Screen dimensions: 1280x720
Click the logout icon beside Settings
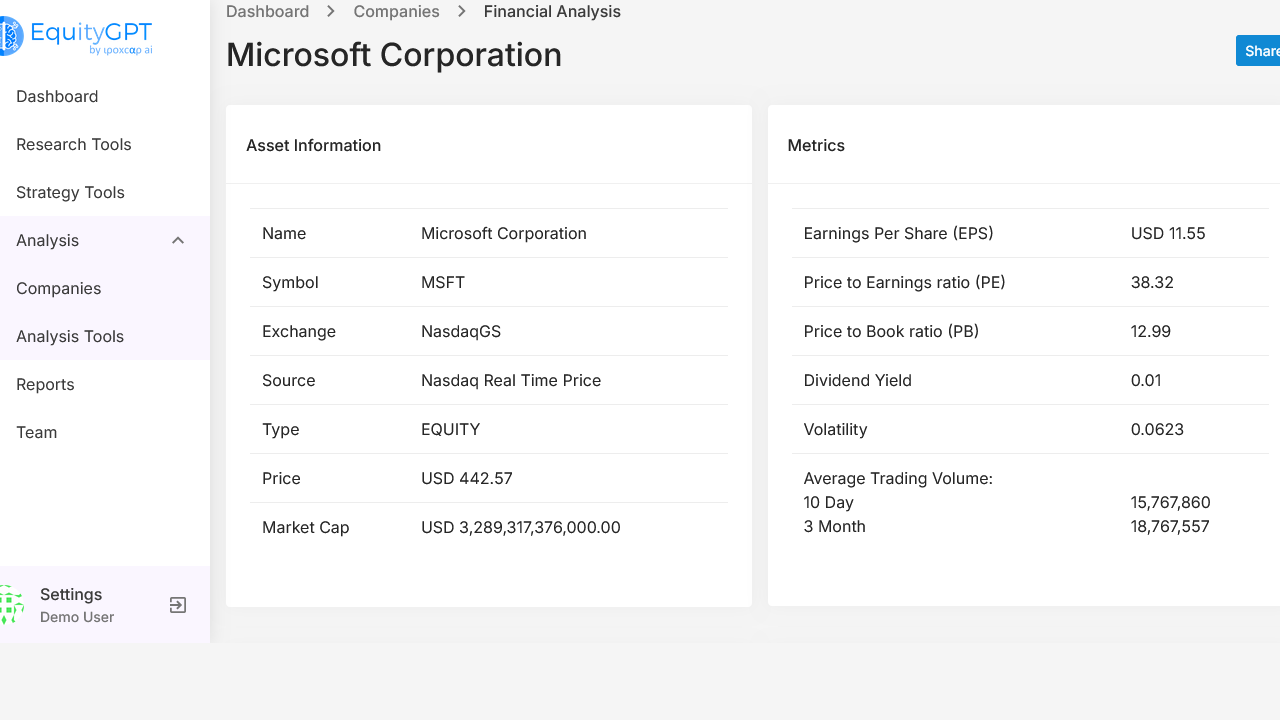click(x=178, y=605)
